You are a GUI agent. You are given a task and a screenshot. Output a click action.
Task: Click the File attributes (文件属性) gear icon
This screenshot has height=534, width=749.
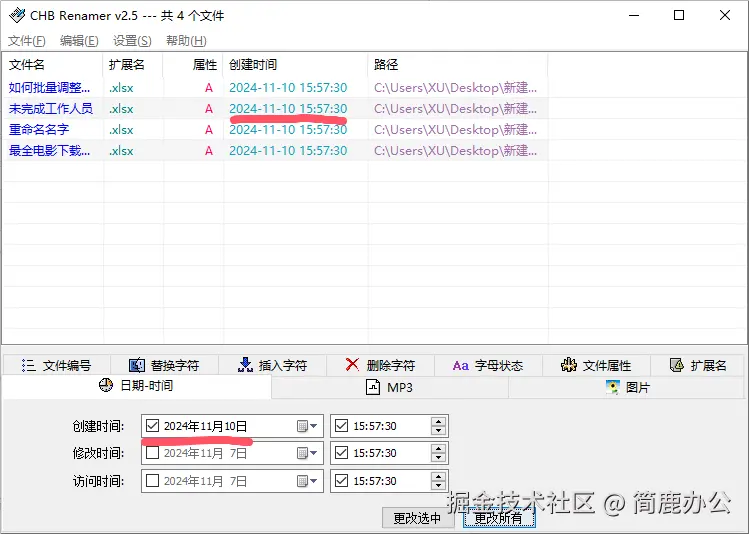[568, 365]
